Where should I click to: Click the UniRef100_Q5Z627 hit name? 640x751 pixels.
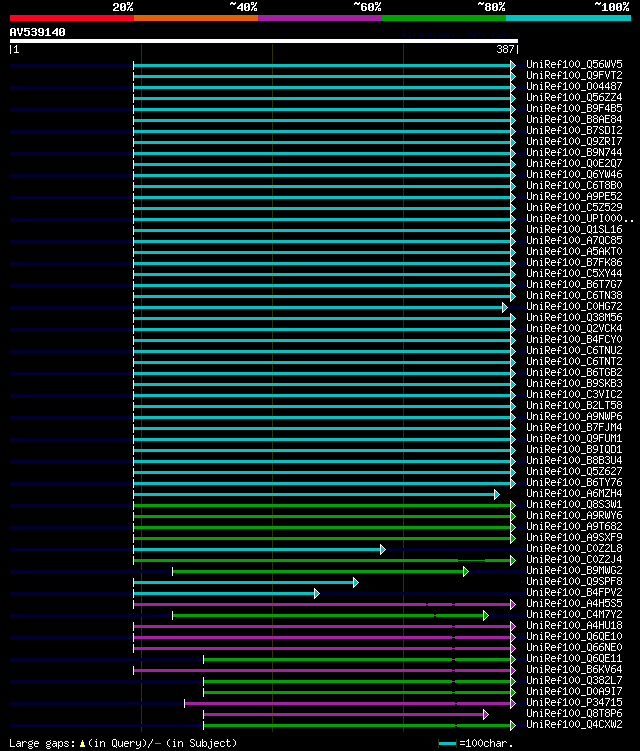[574, 472]
